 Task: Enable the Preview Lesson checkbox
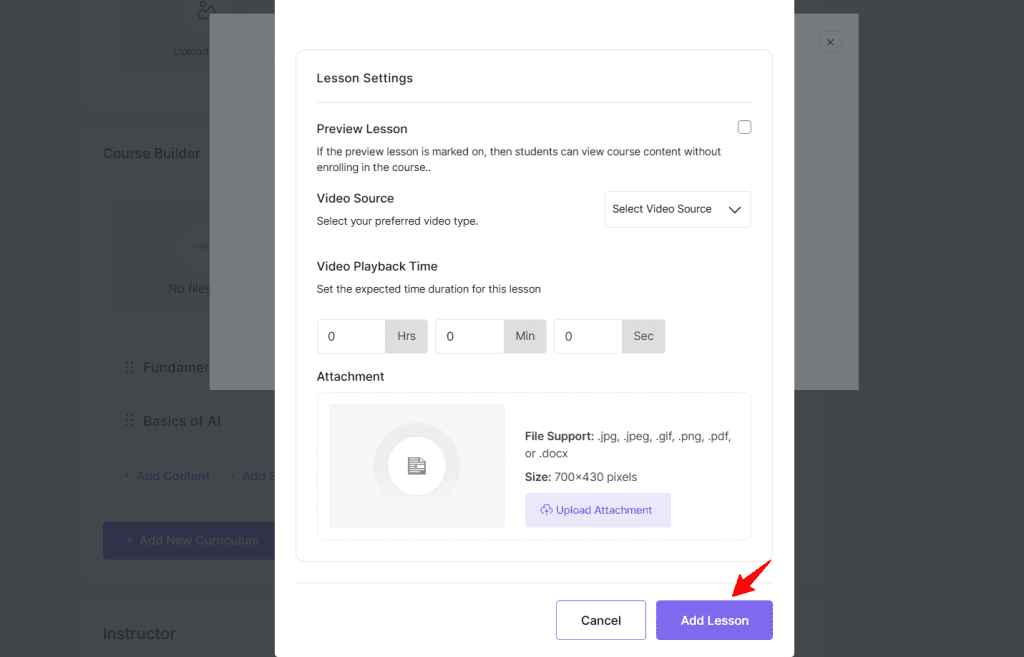point(744,126)
